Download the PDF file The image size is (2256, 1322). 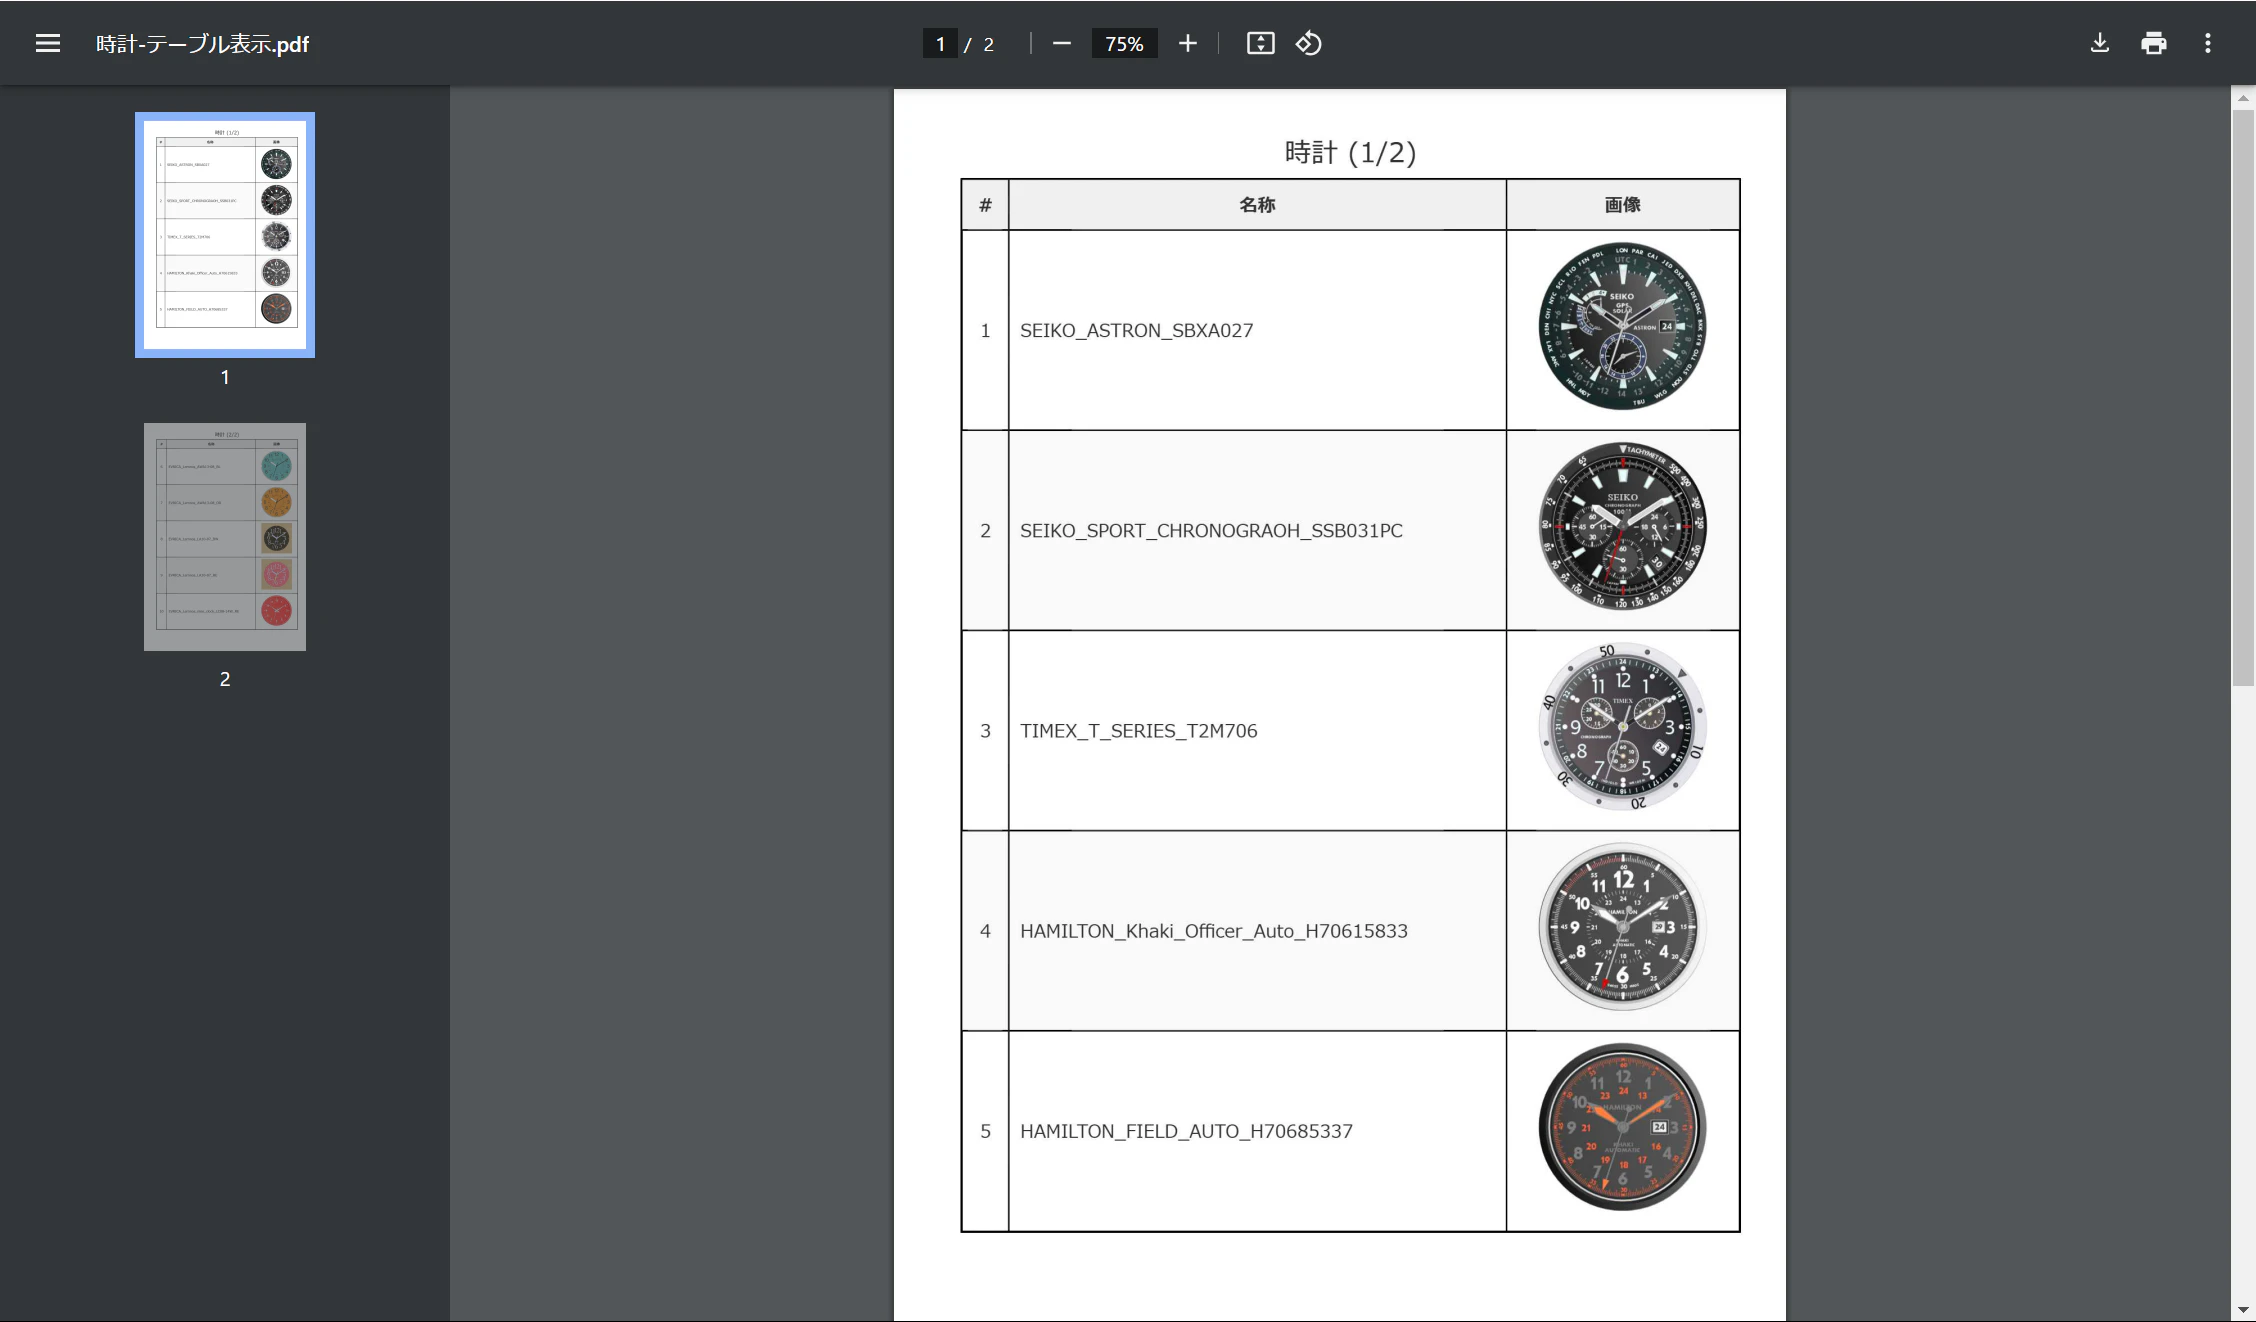coord(2100,43)
